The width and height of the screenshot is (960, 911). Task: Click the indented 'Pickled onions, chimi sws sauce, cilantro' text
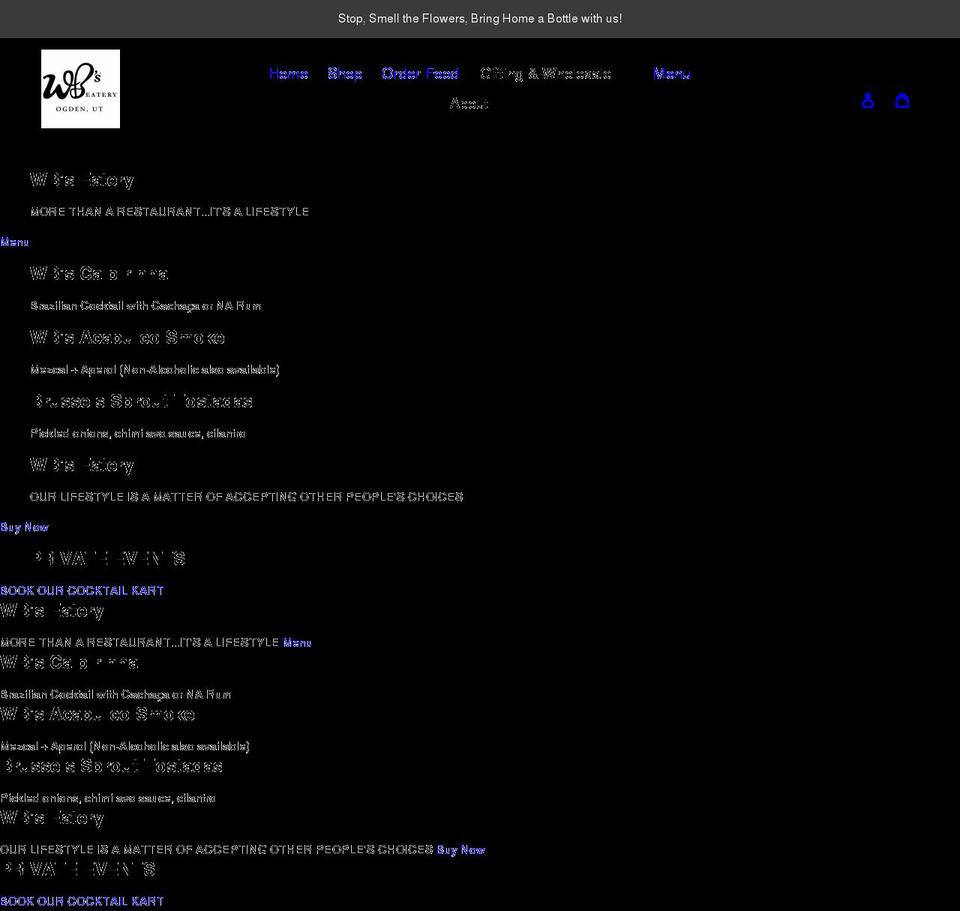(138, 433)
